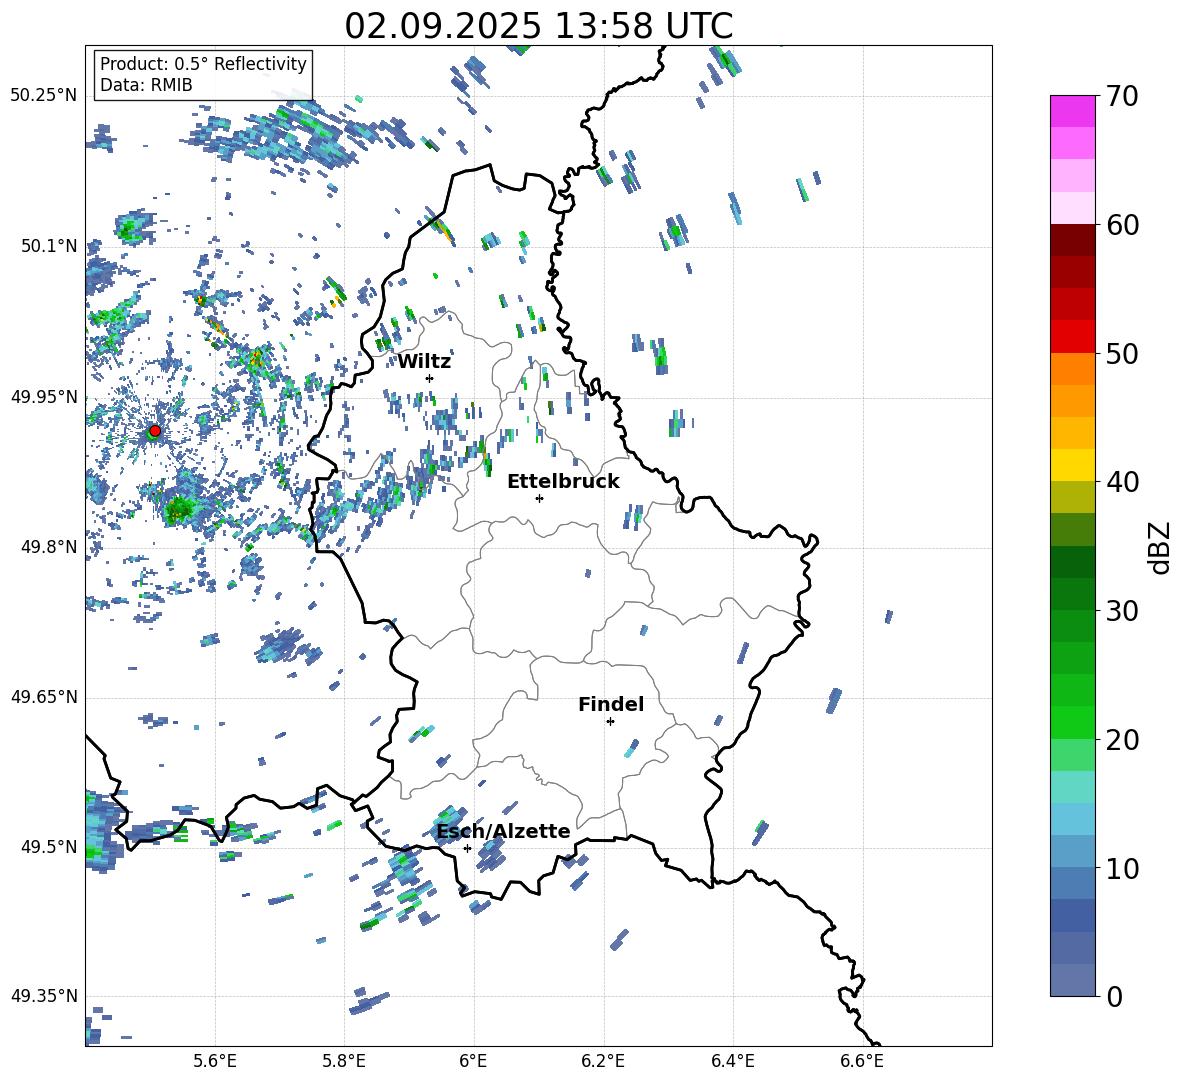Click the Product: 0.5° Reflectivity text
Screen dimensions: 1184x1081
click(x=203, y=64)
